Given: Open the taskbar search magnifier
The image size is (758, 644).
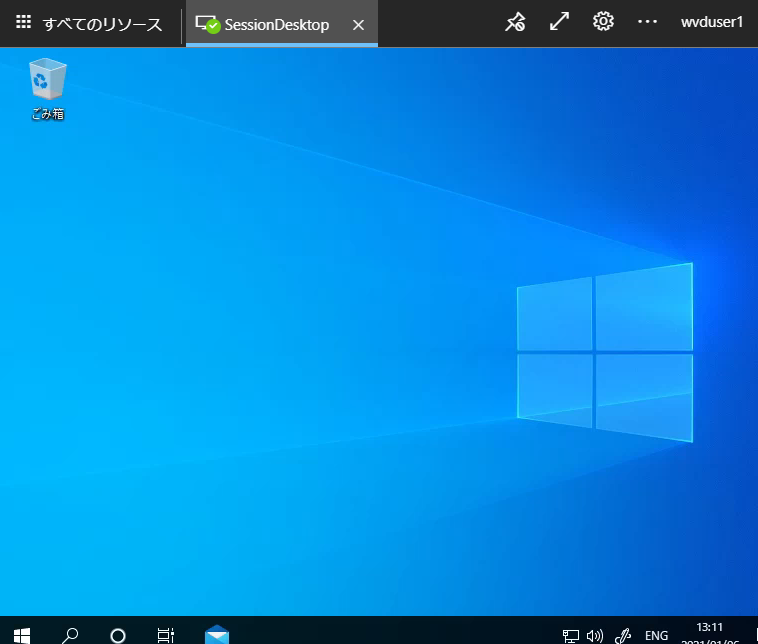Looking at the screenshot, I should point(70,635).
